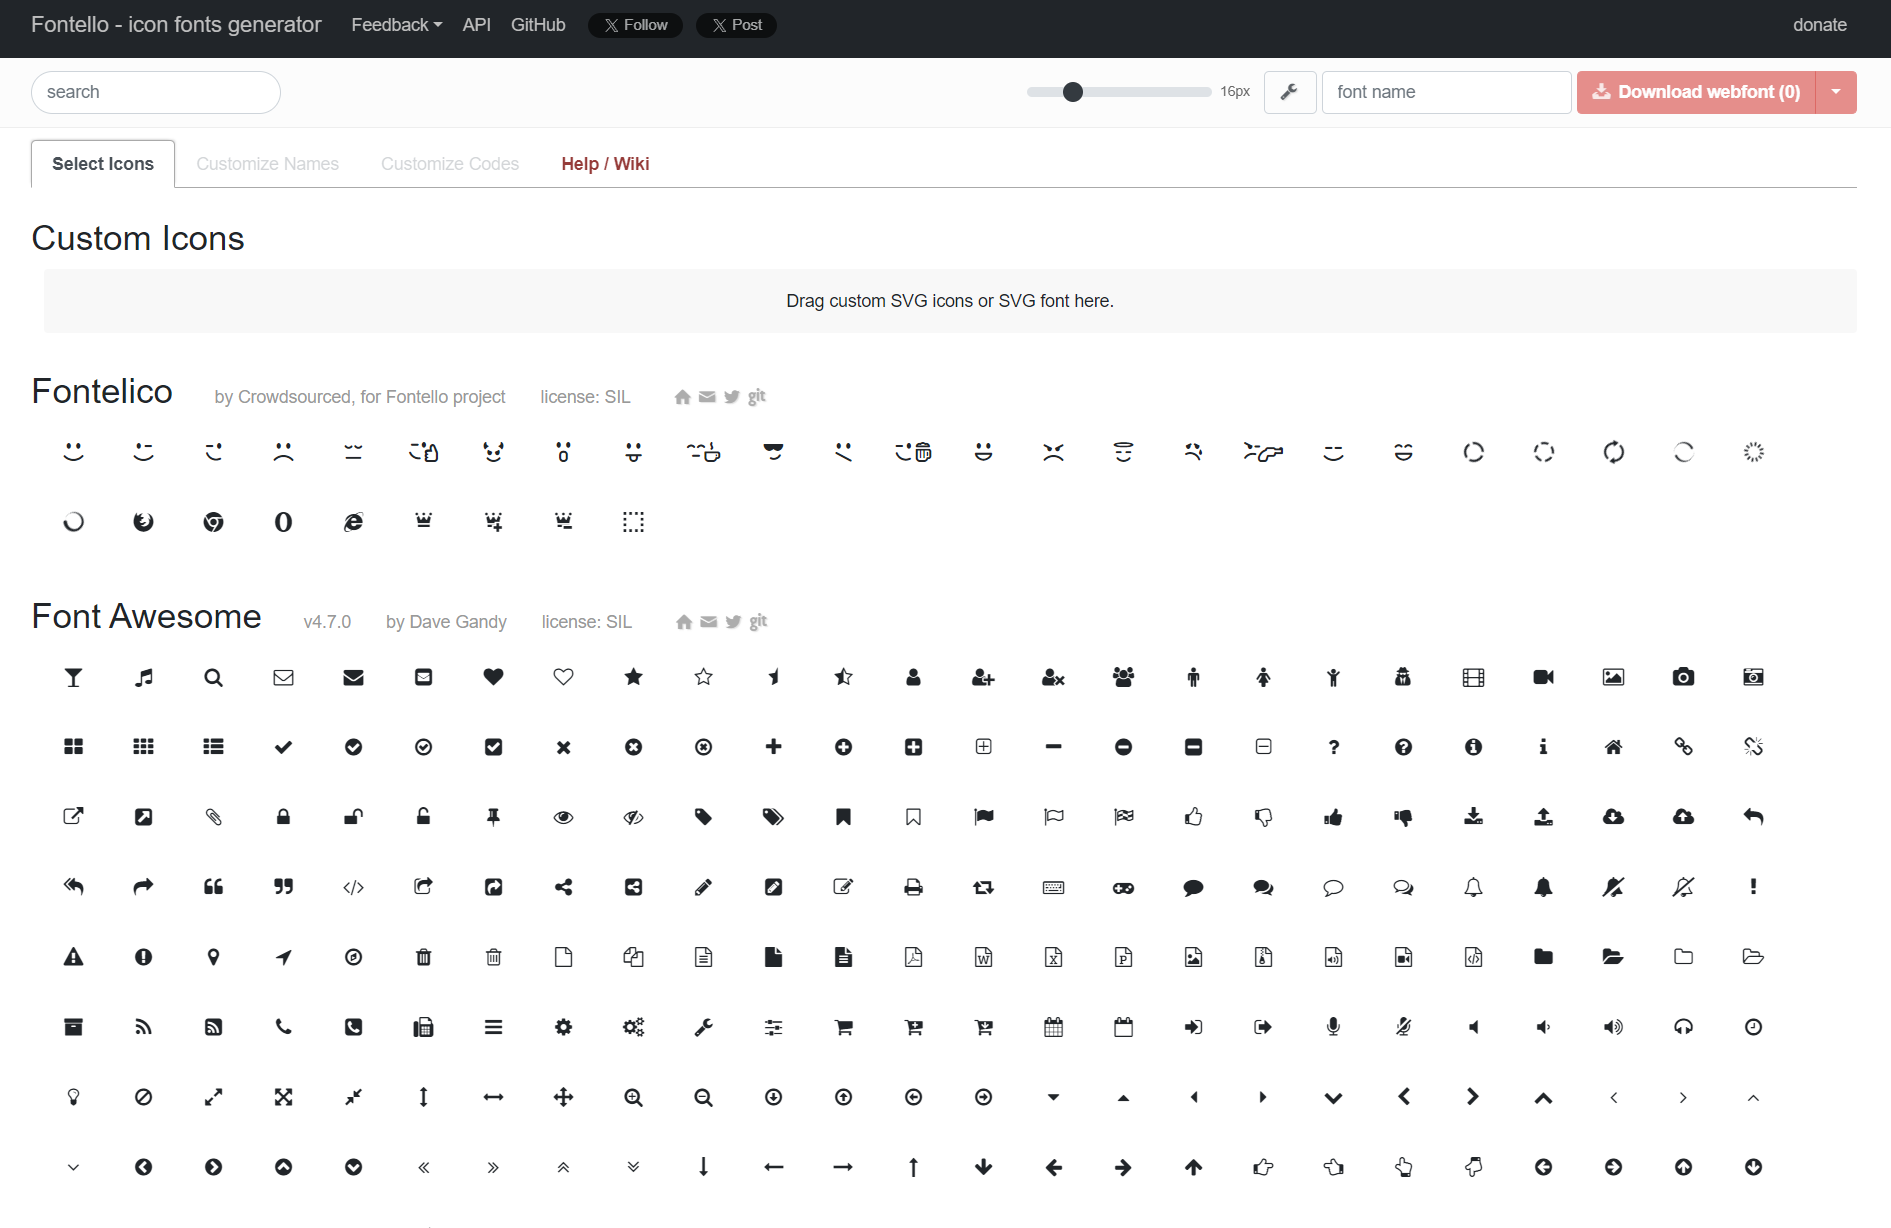Click the X Follow button

coord(636,25)
